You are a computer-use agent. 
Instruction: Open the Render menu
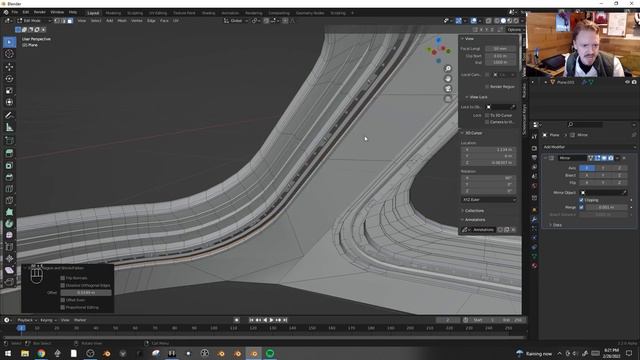pyautogui.click(x=40, y=13)
